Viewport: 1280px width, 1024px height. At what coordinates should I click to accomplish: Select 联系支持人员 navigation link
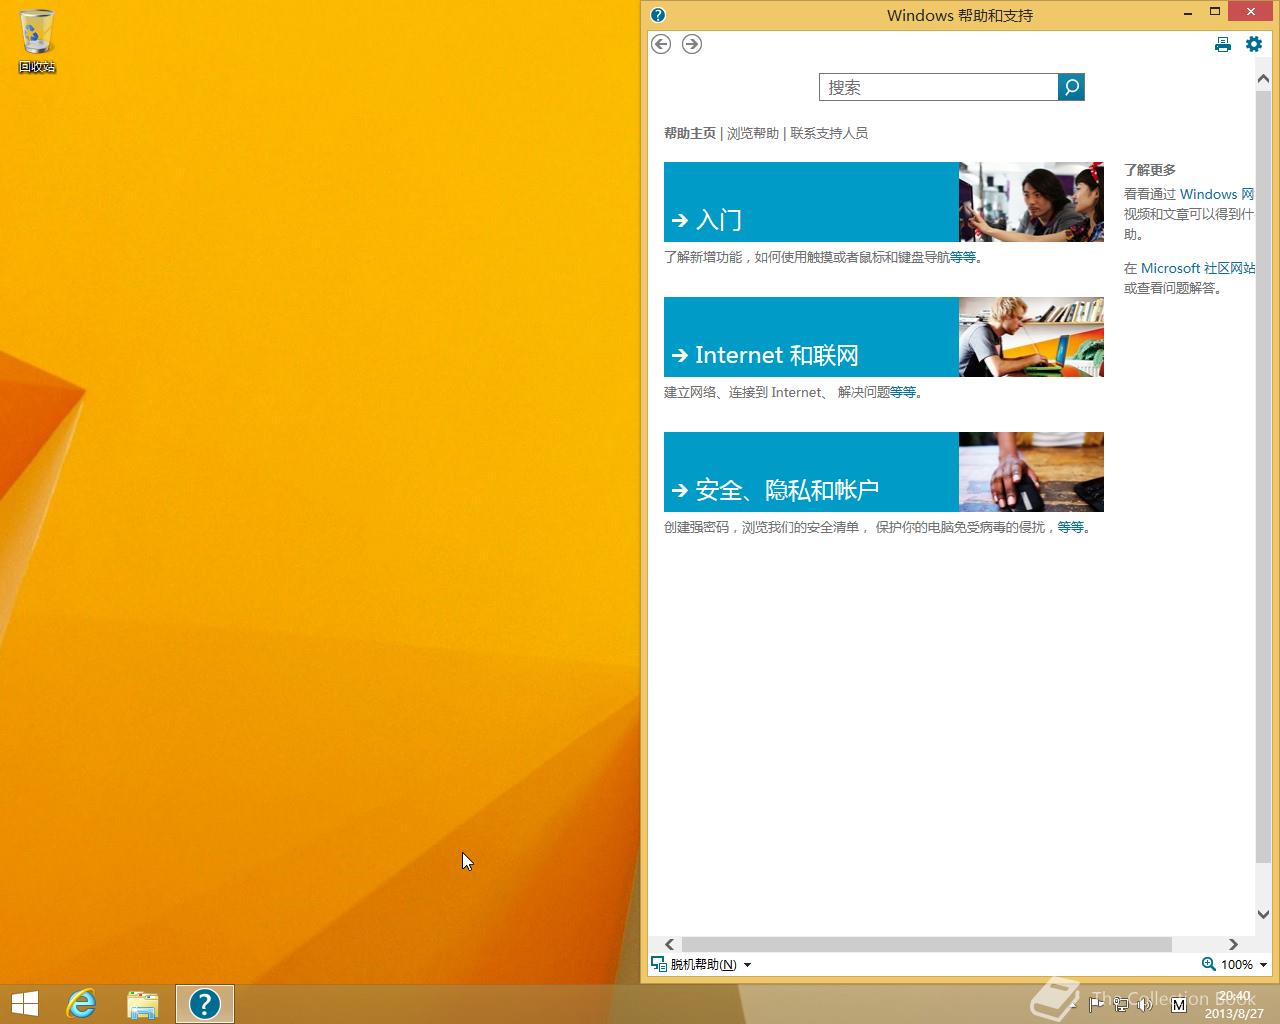(x=829, y=133)
